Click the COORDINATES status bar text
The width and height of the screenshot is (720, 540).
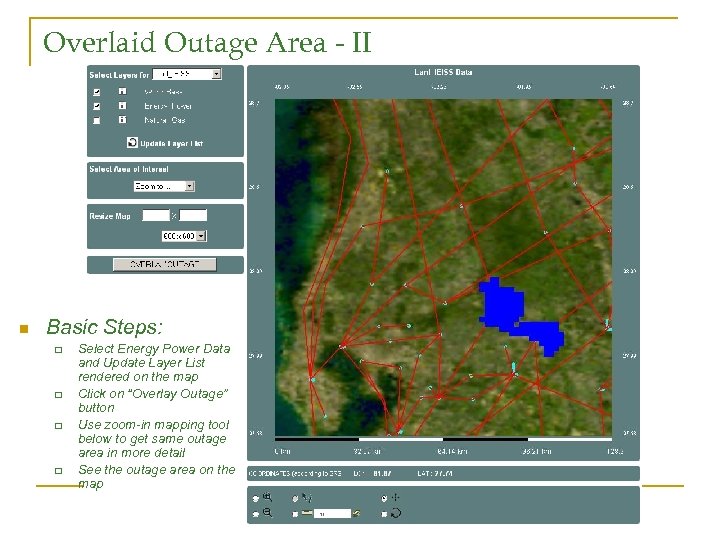tap(294, 473)
